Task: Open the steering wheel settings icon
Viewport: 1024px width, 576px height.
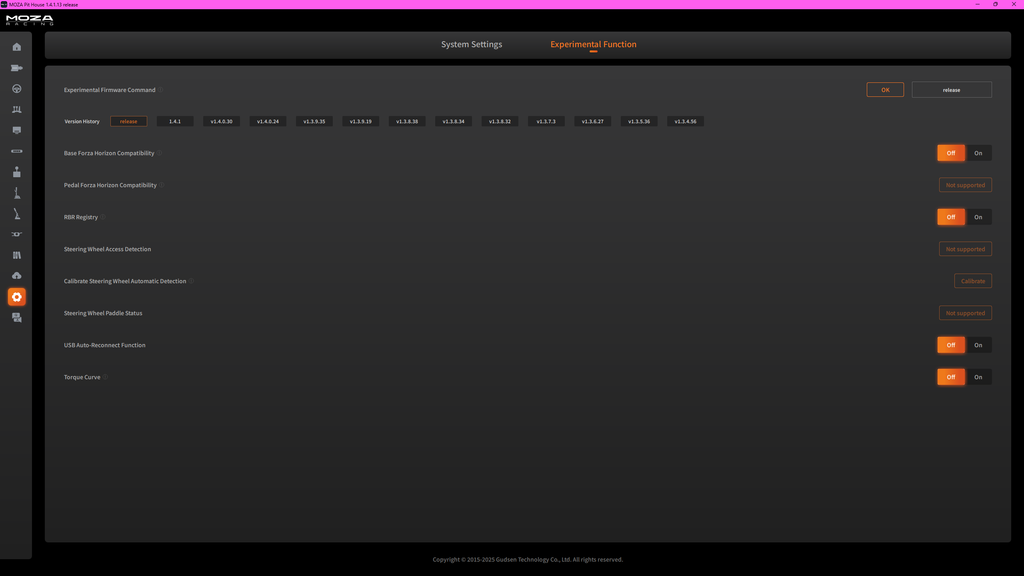Action: pos(16,89)
